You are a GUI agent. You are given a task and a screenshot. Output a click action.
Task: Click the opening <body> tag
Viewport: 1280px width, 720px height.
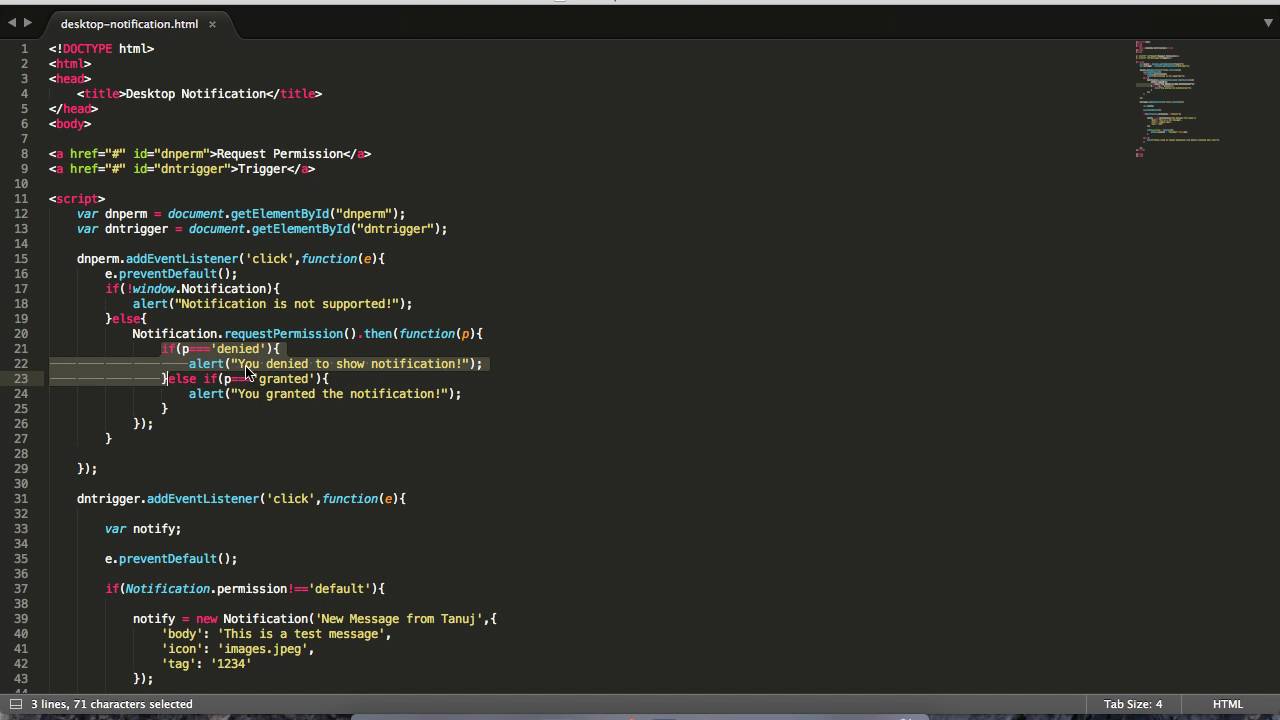pyautogui.click(x=70, y=124)
